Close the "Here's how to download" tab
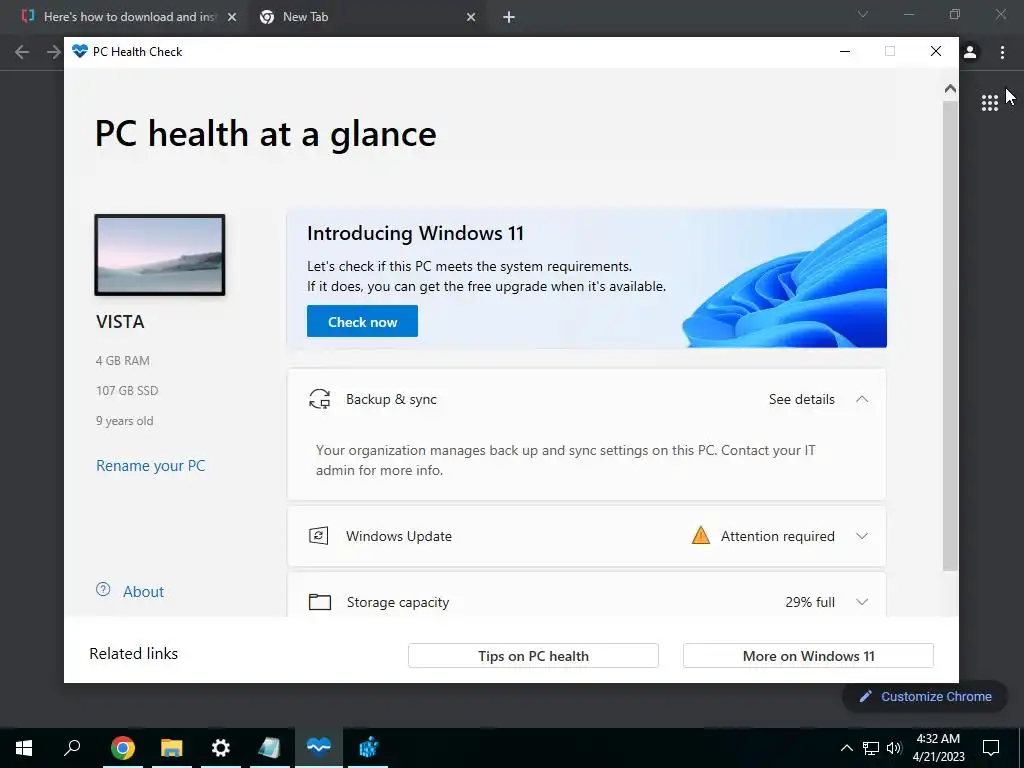The width and height of the screenshot is (1024, 768). [232, 18]
